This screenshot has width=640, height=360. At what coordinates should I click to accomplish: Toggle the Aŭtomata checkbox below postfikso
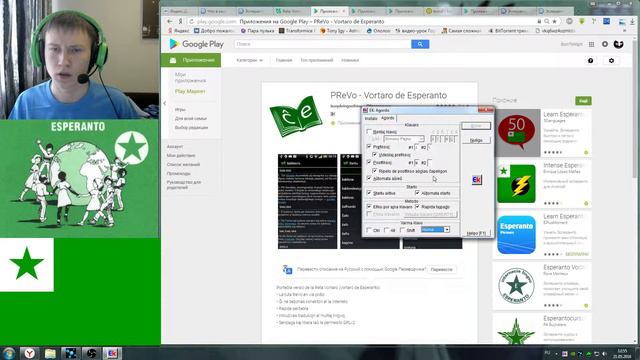pyautogui.click(x=369, y=178)
